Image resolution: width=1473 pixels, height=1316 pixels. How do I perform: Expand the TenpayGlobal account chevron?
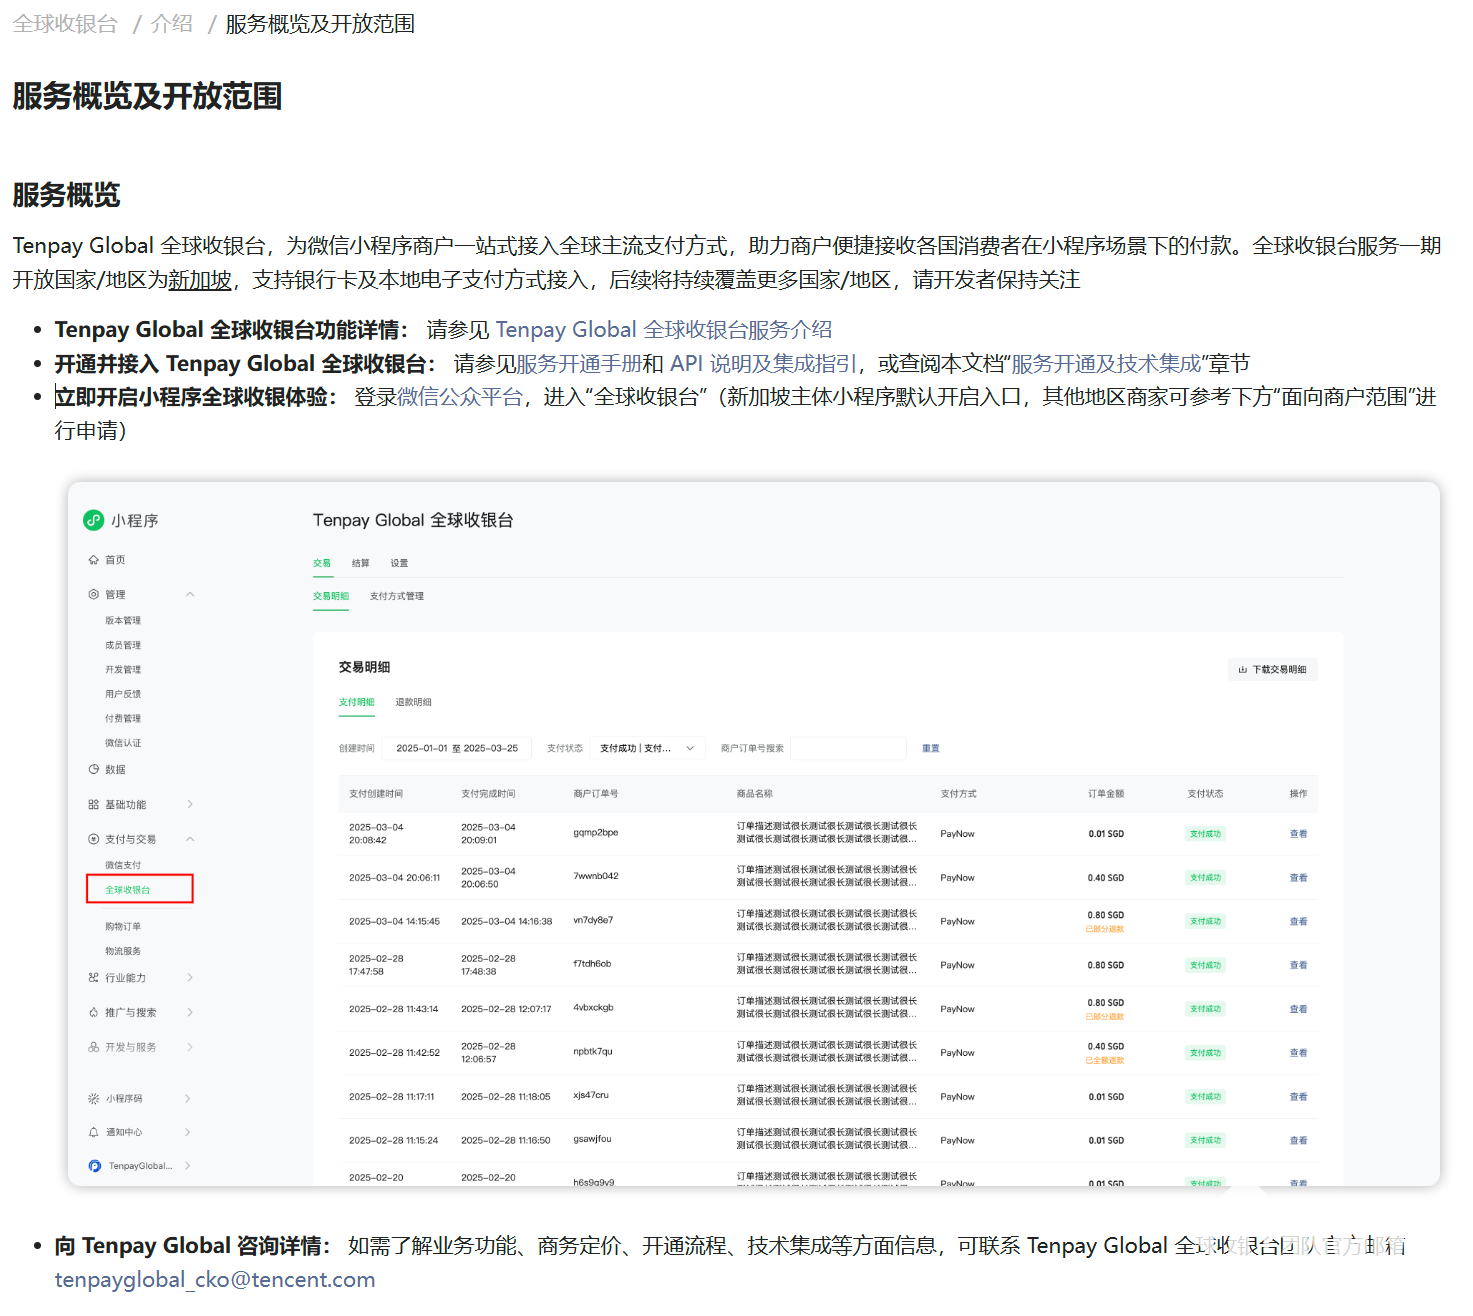pos(188,1166)
